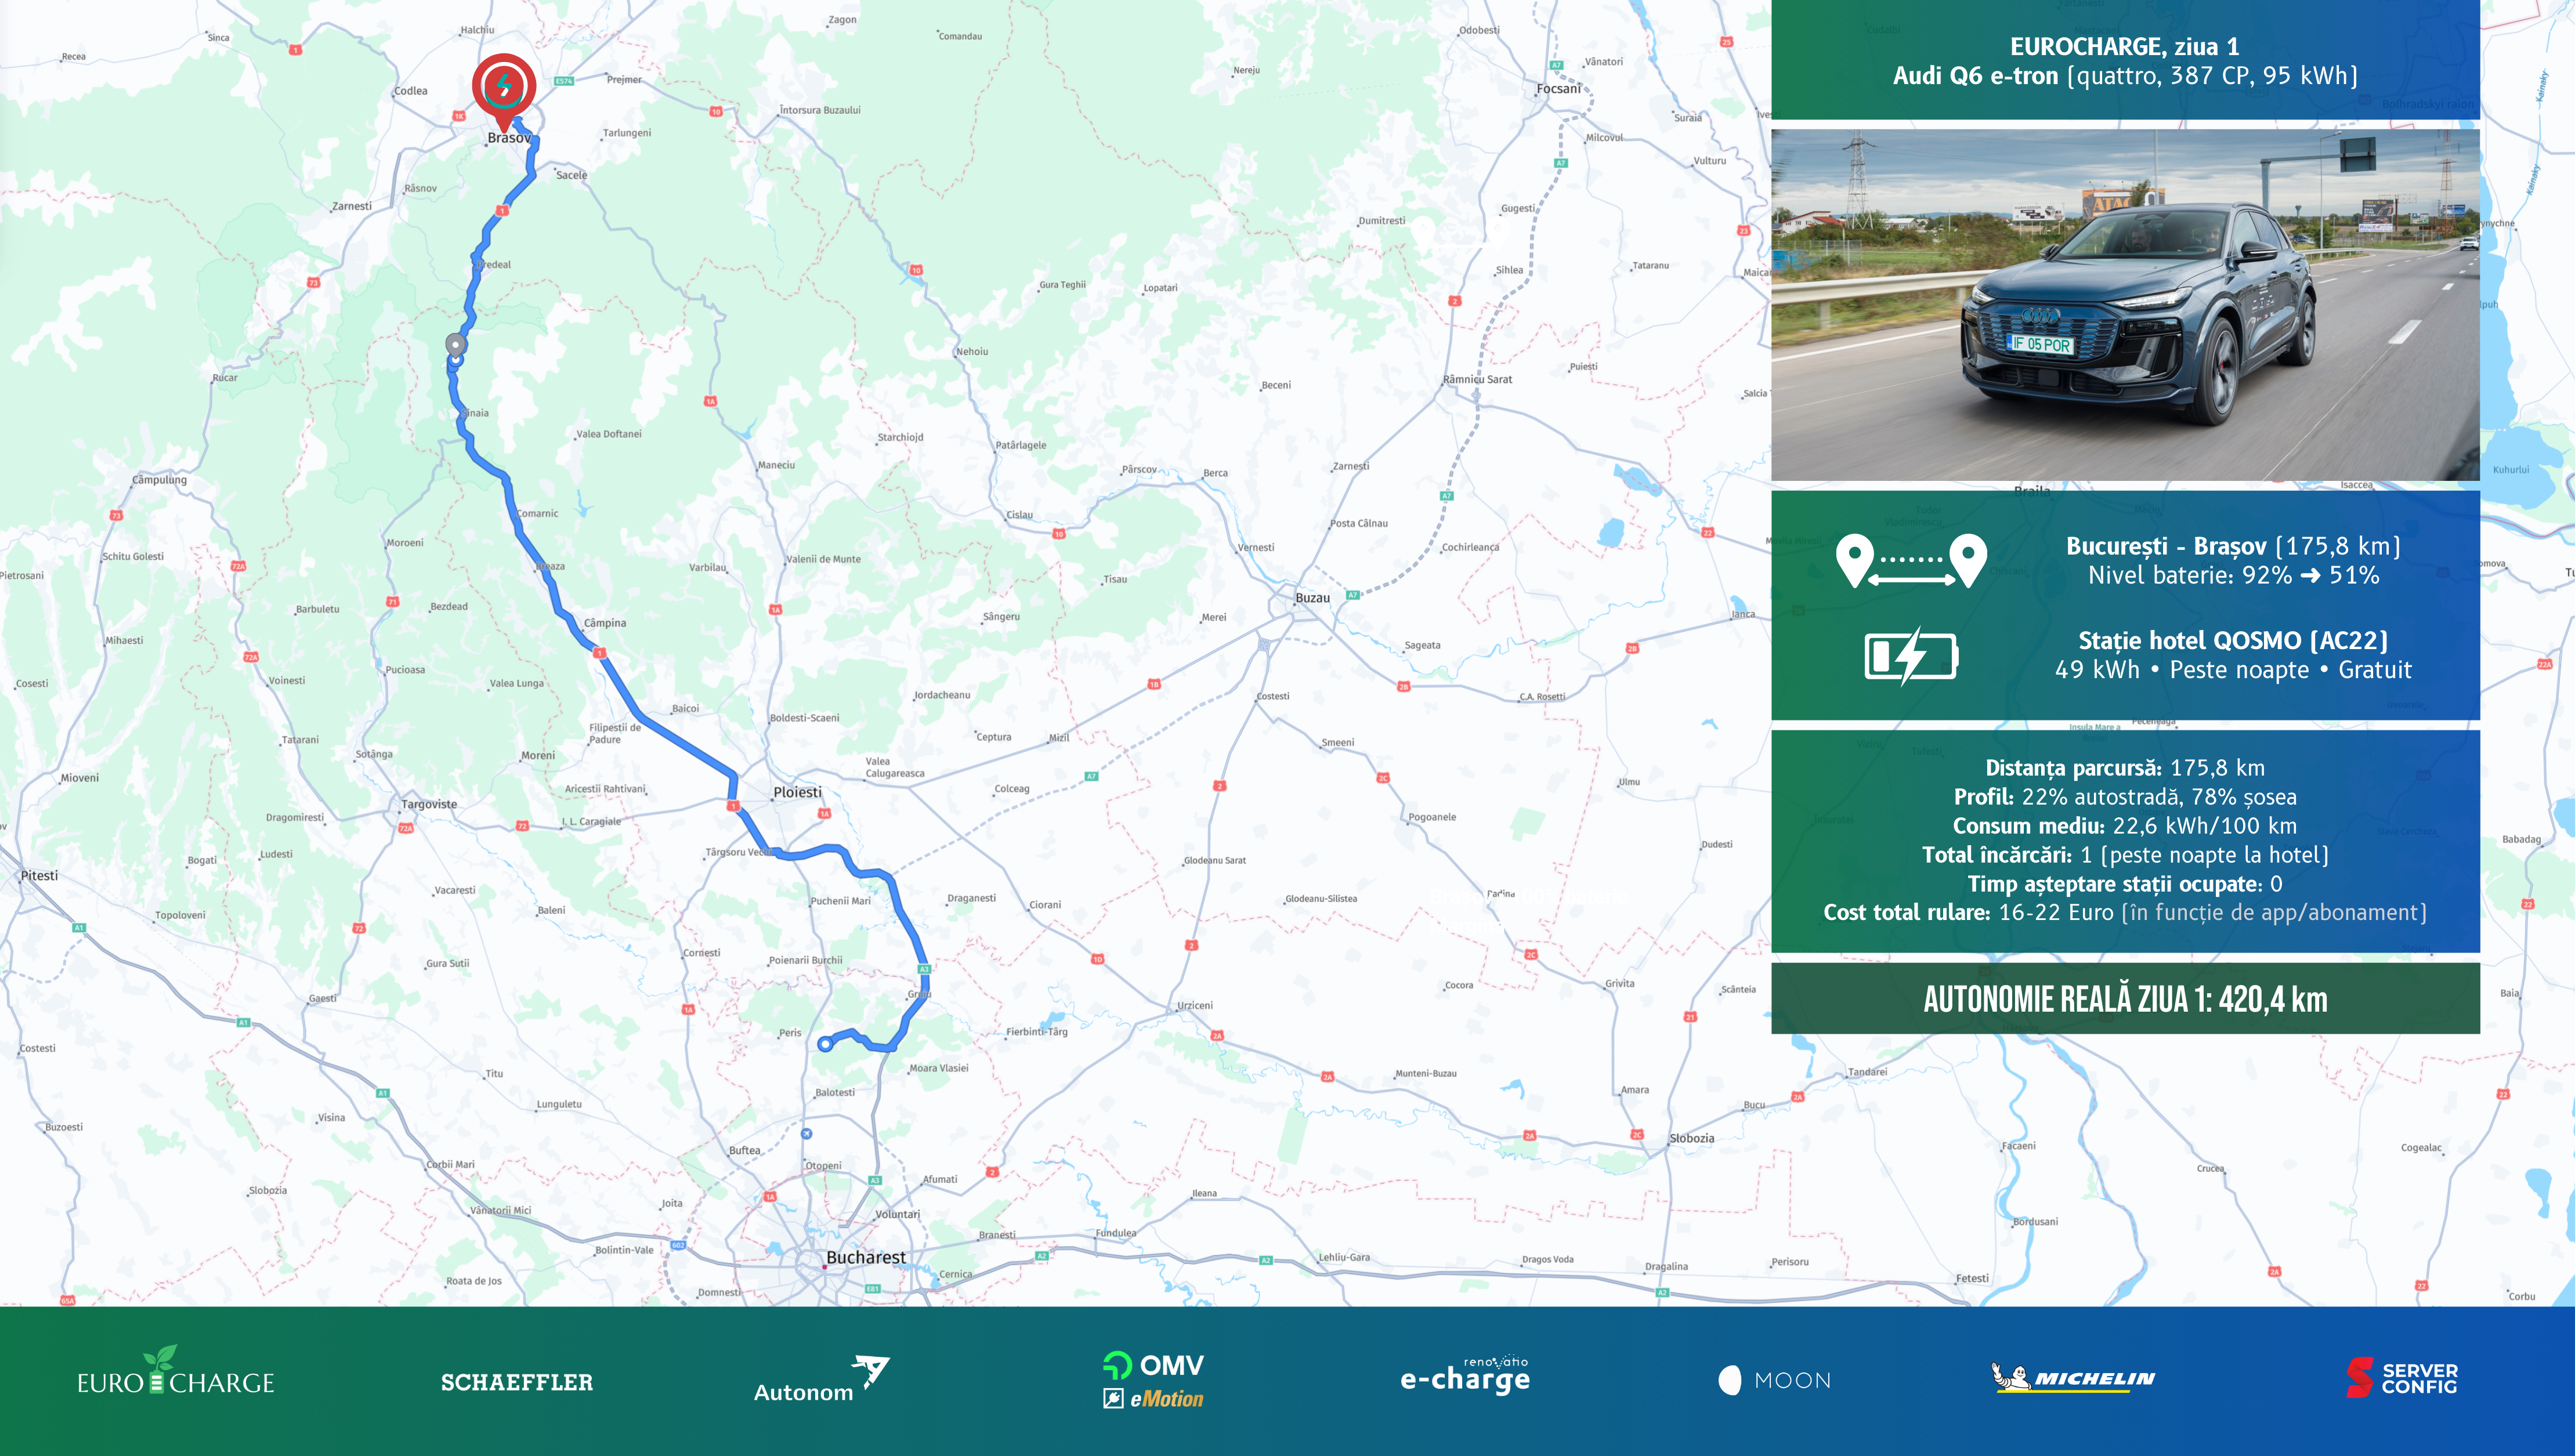Image resolution: width=2575 pixels, height=1456 pixels.
Task: Click the Intorsura Buzaului label
Action: (x=821, y=110)
